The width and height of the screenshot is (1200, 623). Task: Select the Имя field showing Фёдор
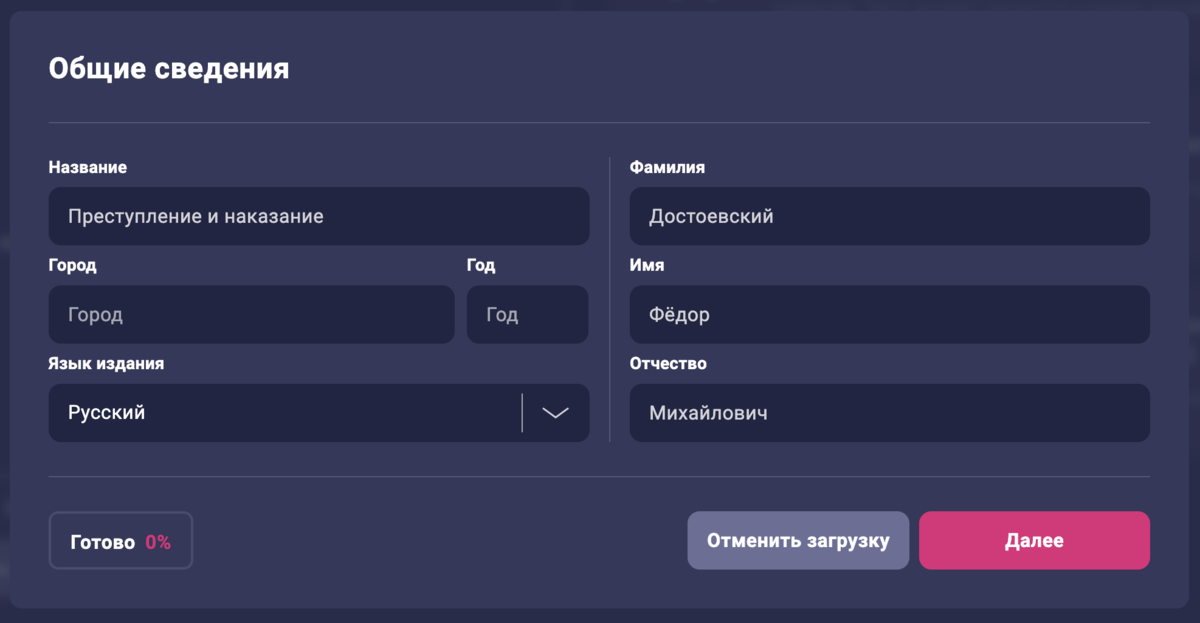[889, 314]
